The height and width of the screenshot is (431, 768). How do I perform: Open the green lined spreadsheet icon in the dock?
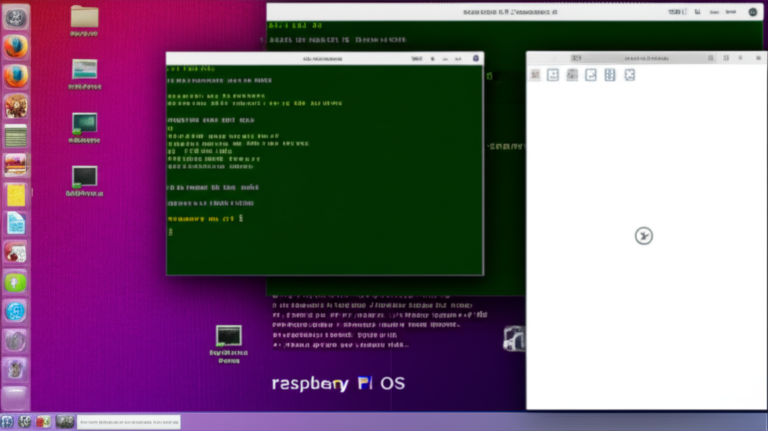pos(16,136)
